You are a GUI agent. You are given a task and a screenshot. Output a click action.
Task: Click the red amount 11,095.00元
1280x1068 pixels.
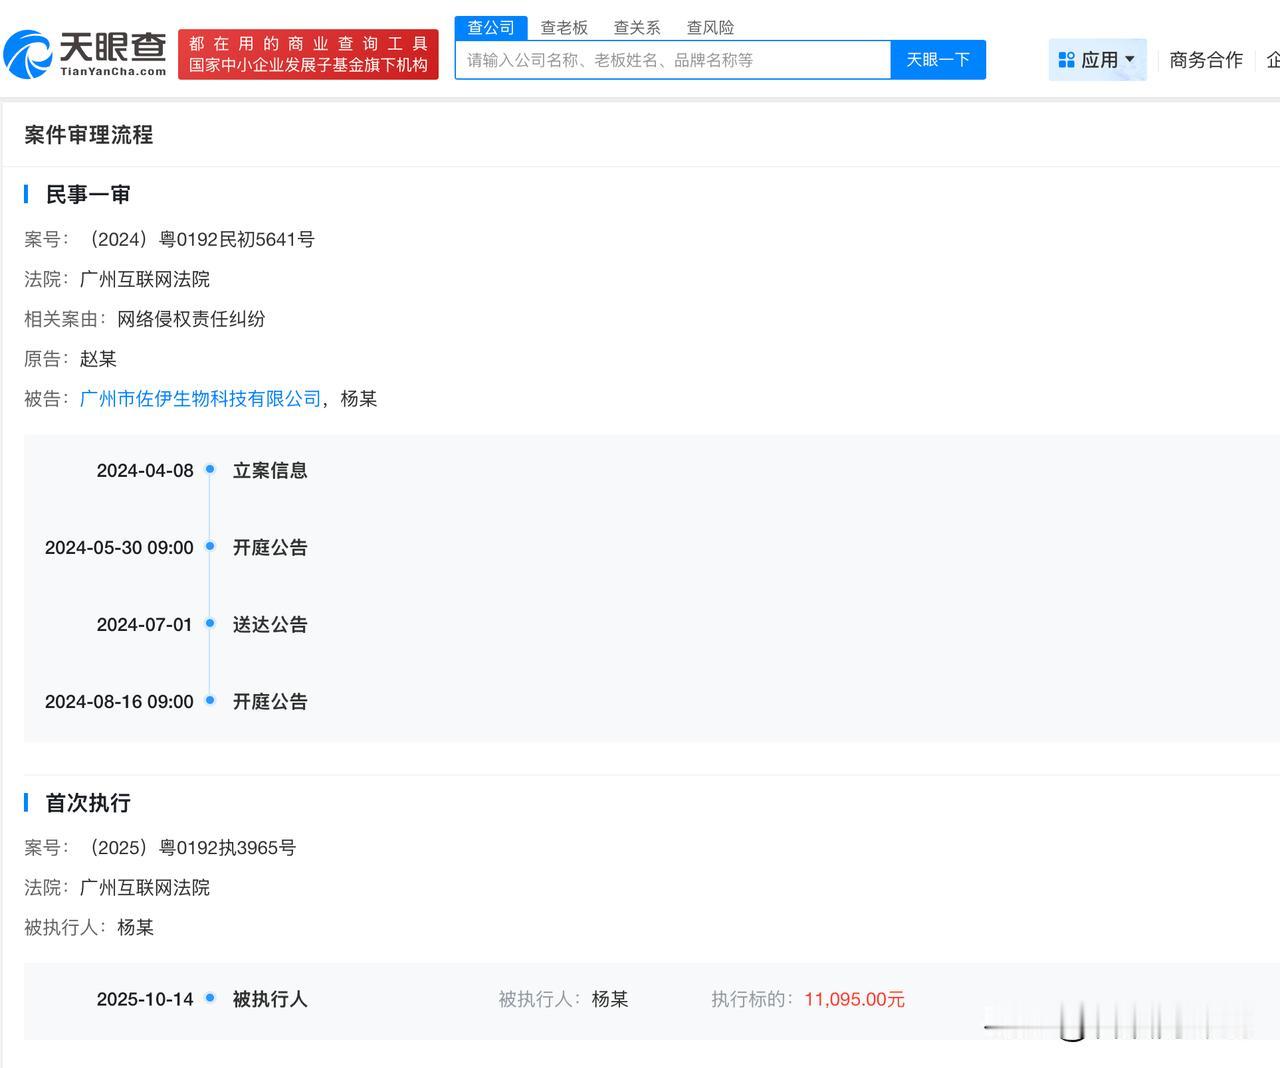[x=853, y=999]
